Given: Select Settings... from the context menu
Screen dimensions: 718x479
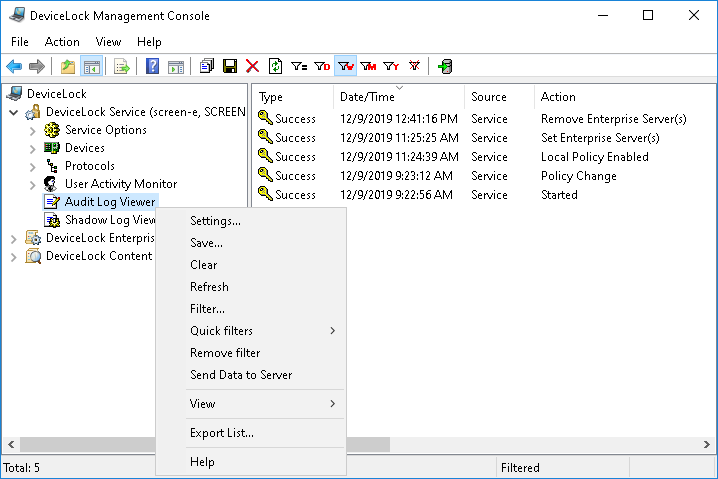Looking at the screenshot, I should pyautogui.click(x=215, y=221).
